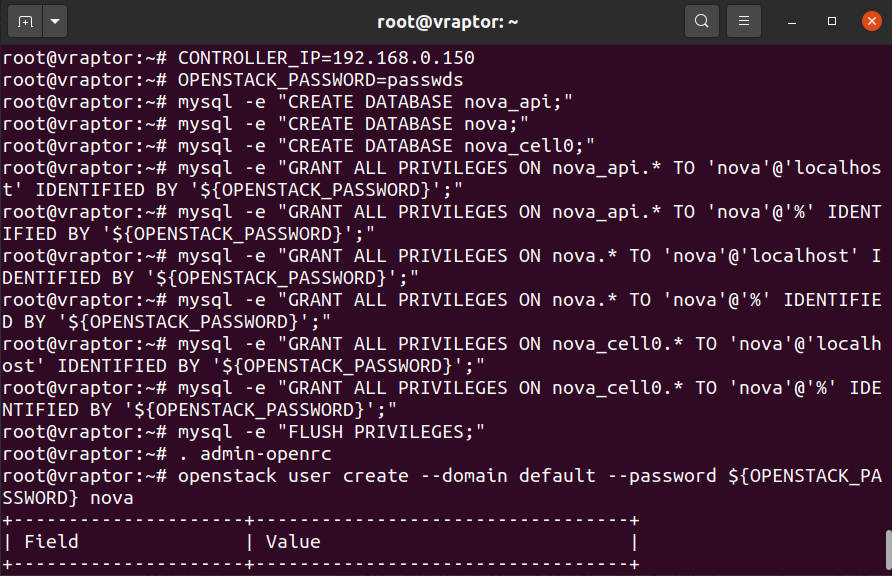
Task: Minimize the terminal window
Action: 792,21
